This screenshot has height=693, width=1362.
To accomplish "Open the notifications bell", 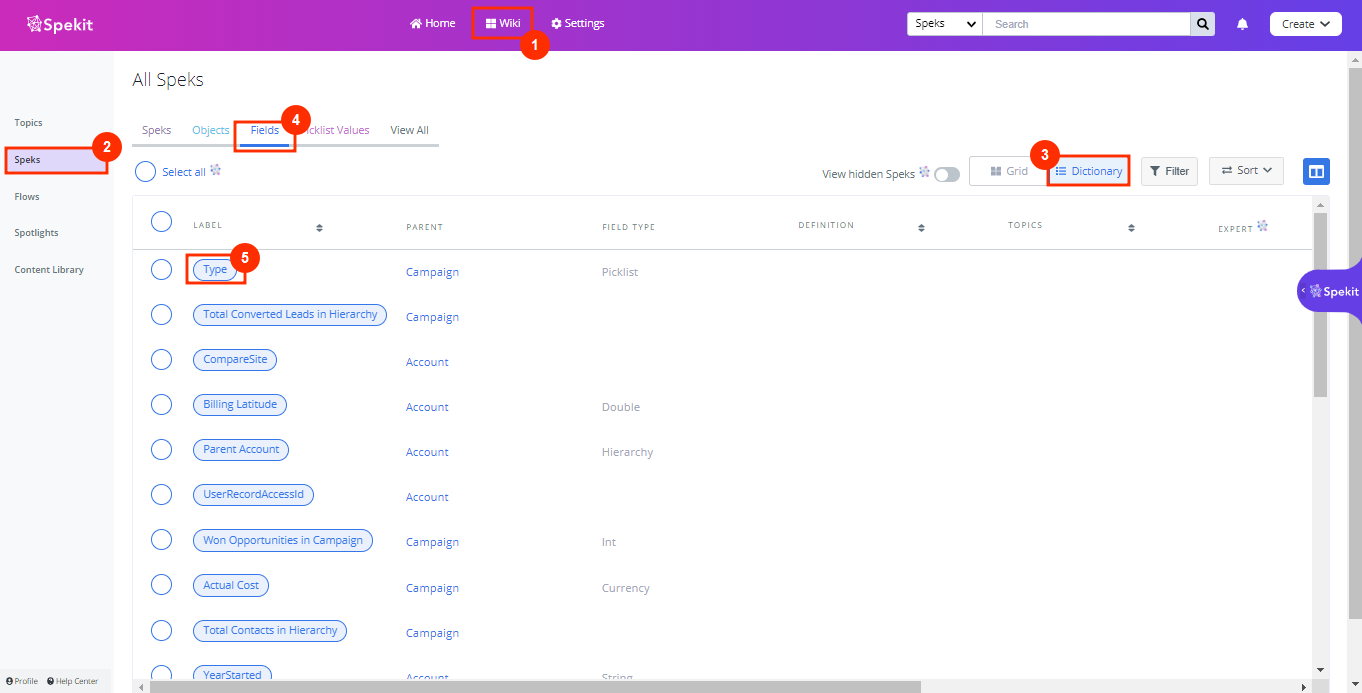I will tap(1242, 24).
